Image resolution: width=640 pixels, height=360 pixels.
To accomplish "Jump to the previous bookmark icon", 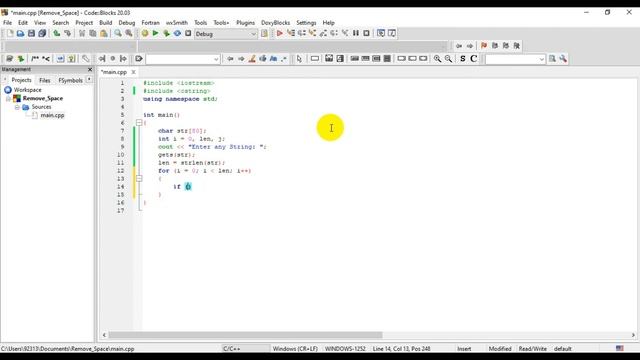I will pos(495,46).
